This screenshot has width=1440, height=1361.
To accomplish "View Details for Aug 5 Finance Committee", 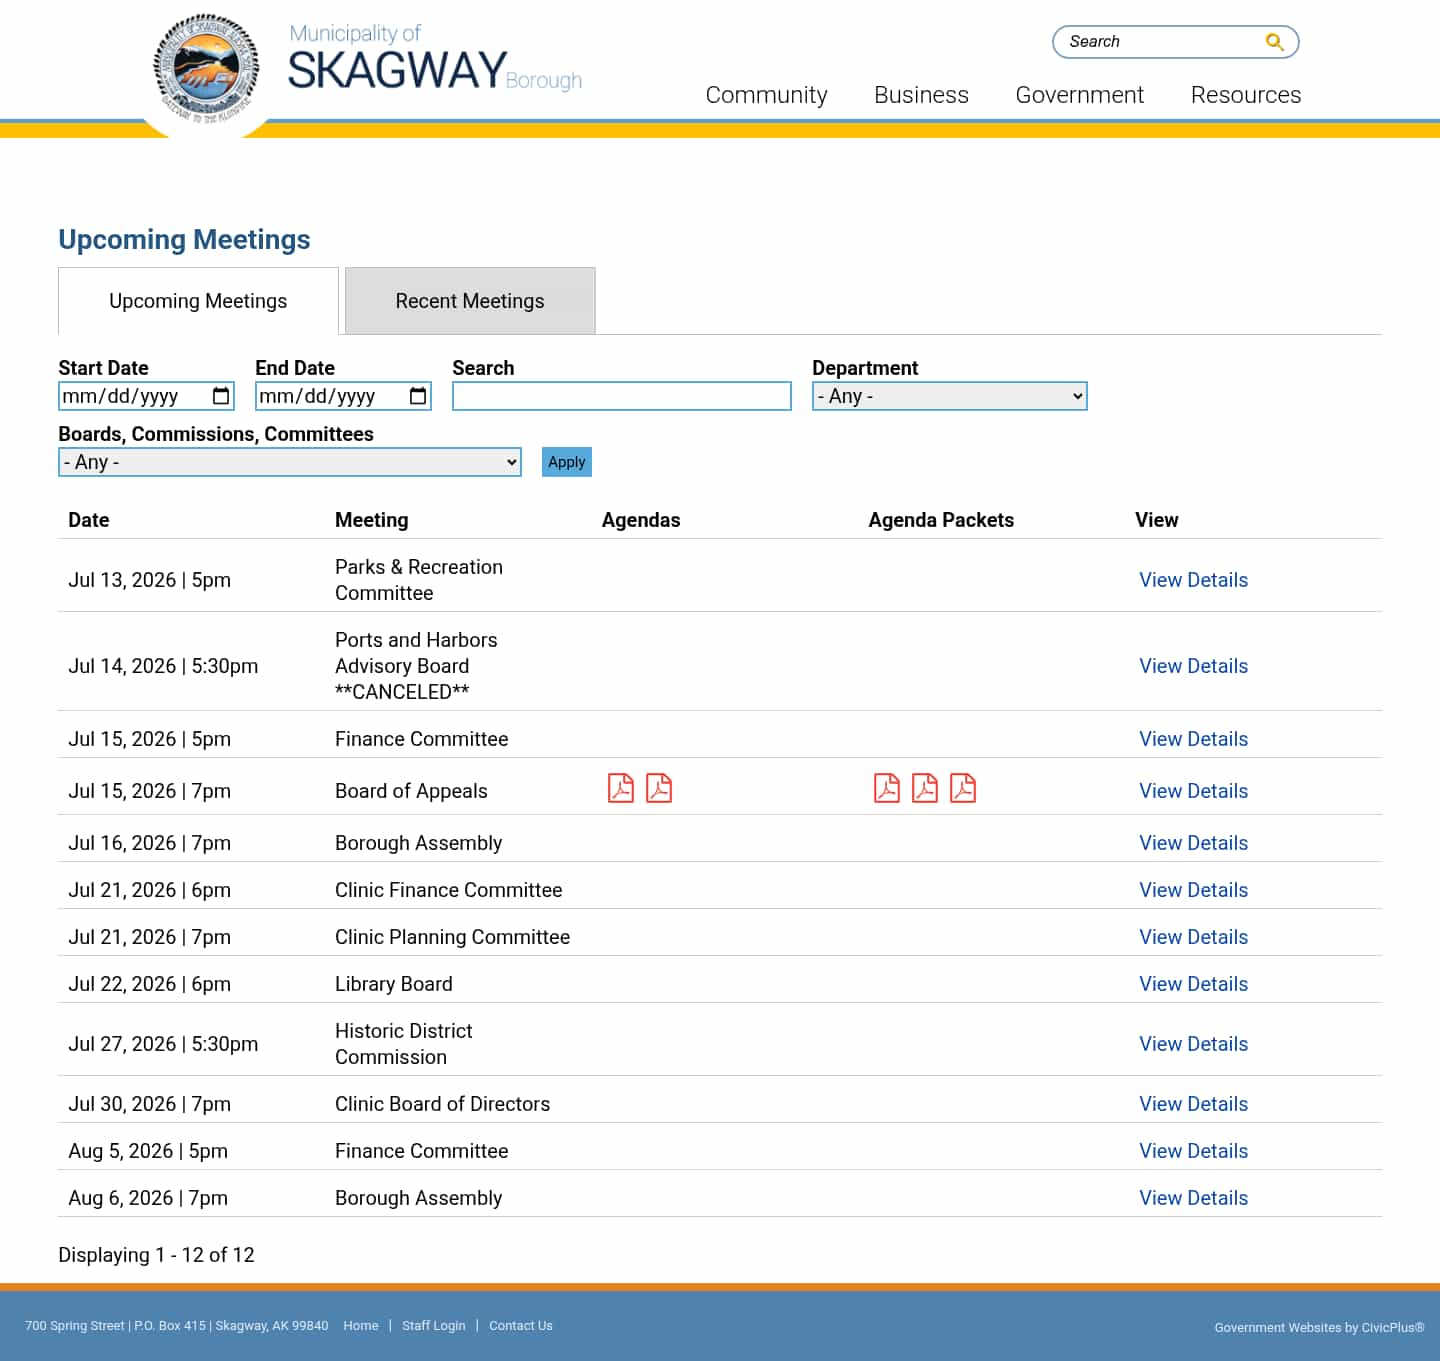I will click(x=1193, y=1151).
